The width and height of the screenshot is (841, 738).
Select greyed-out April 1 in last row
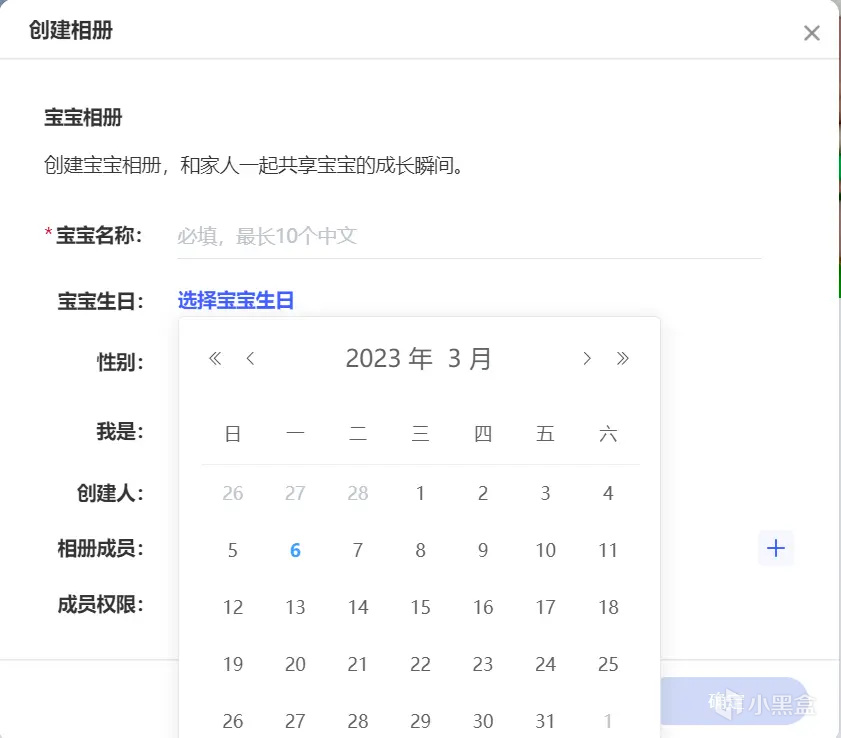(608, 721)
